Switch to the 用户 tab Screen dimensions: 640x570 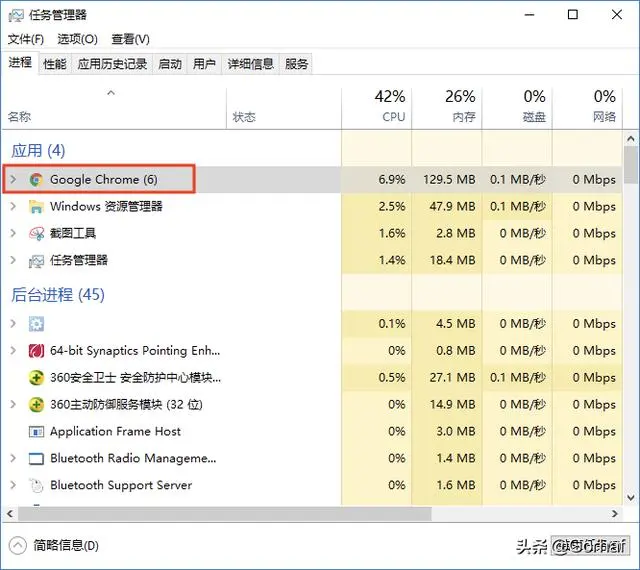pos(204,64)
